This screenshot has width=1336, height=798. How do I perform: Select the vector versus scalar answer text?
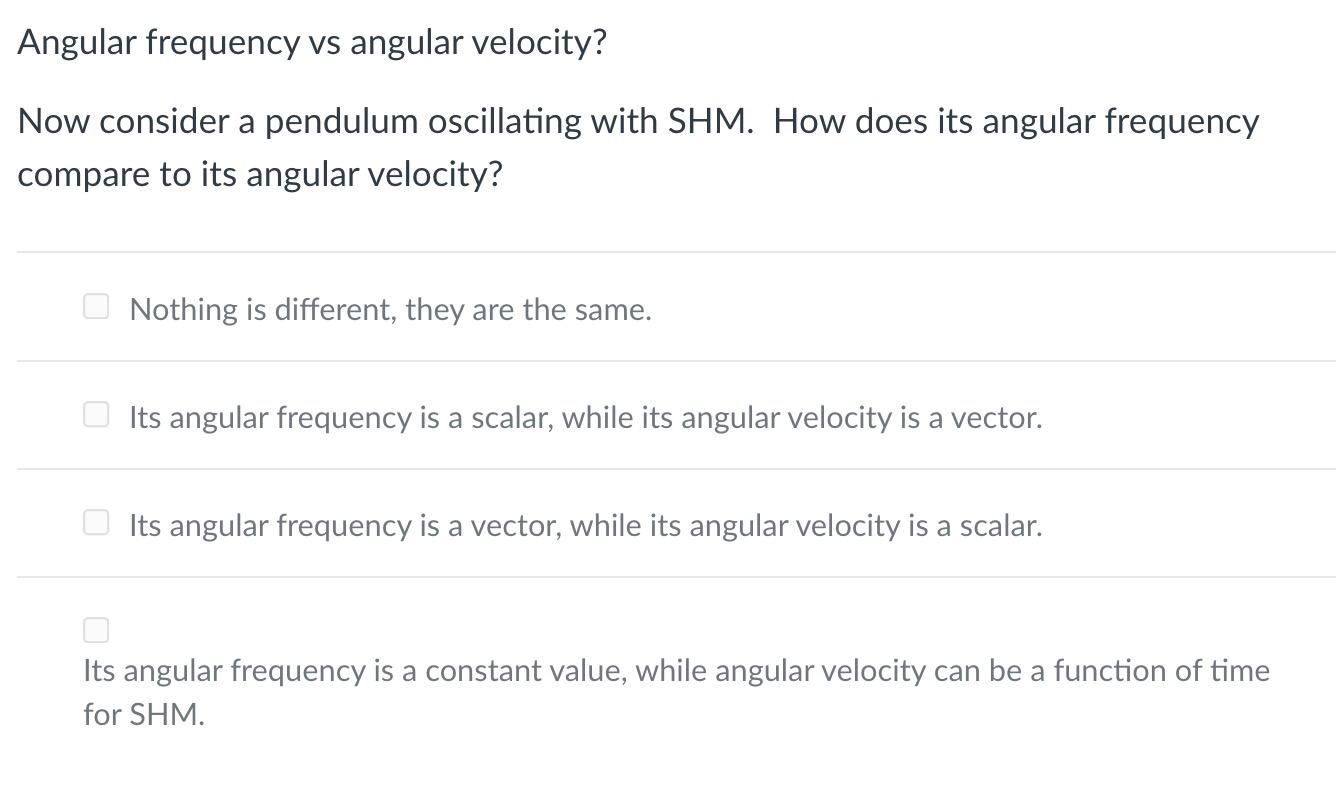pyautogui.click(x=585, y=526)
